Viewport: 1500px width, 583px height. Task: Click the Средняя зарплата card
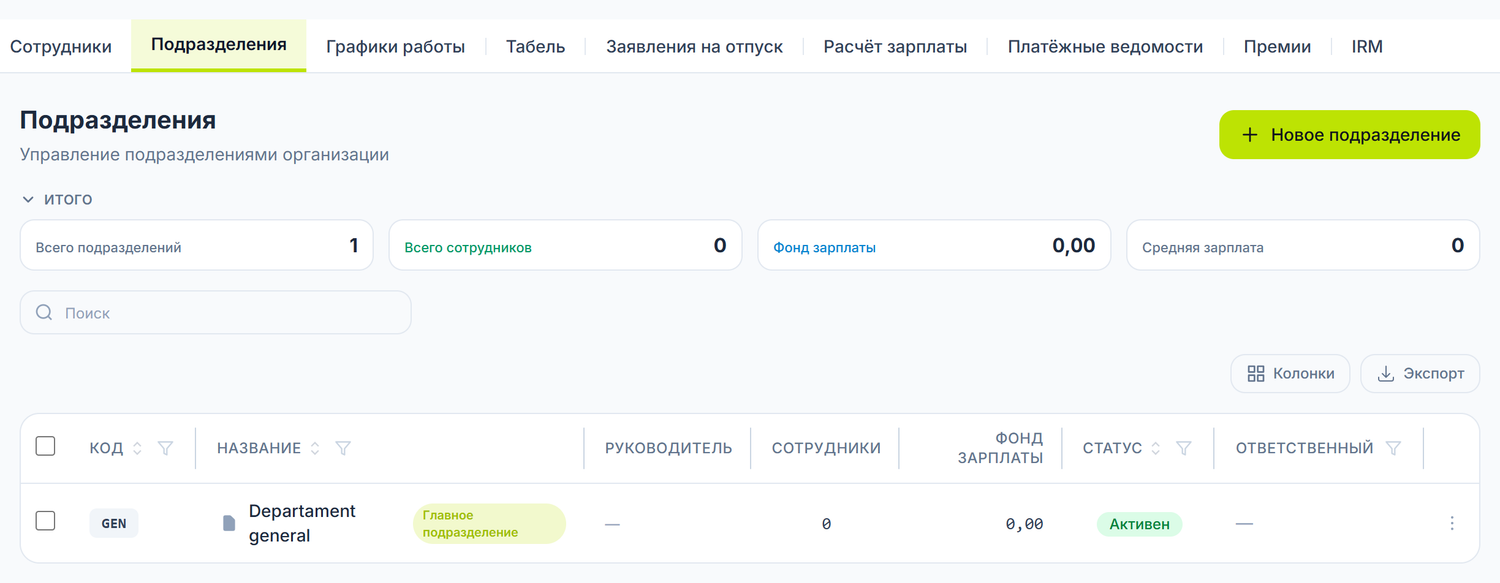1303,246
